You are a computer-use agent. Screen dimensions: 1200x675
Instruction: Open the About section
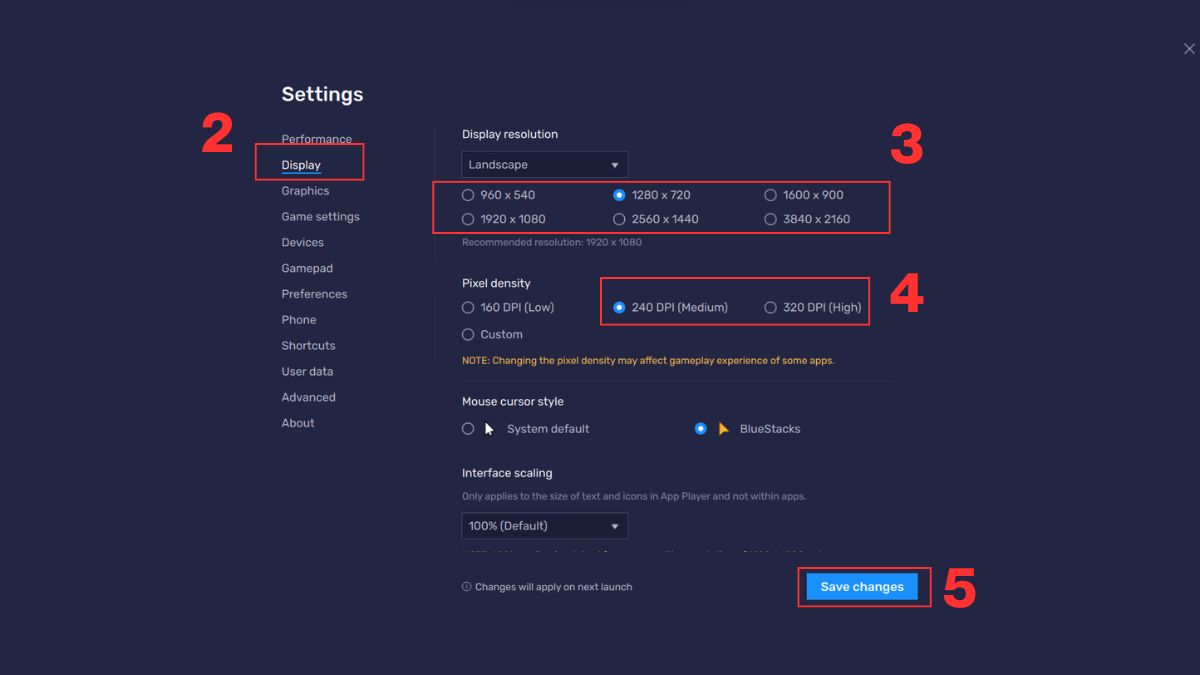(x=298, y=423)
